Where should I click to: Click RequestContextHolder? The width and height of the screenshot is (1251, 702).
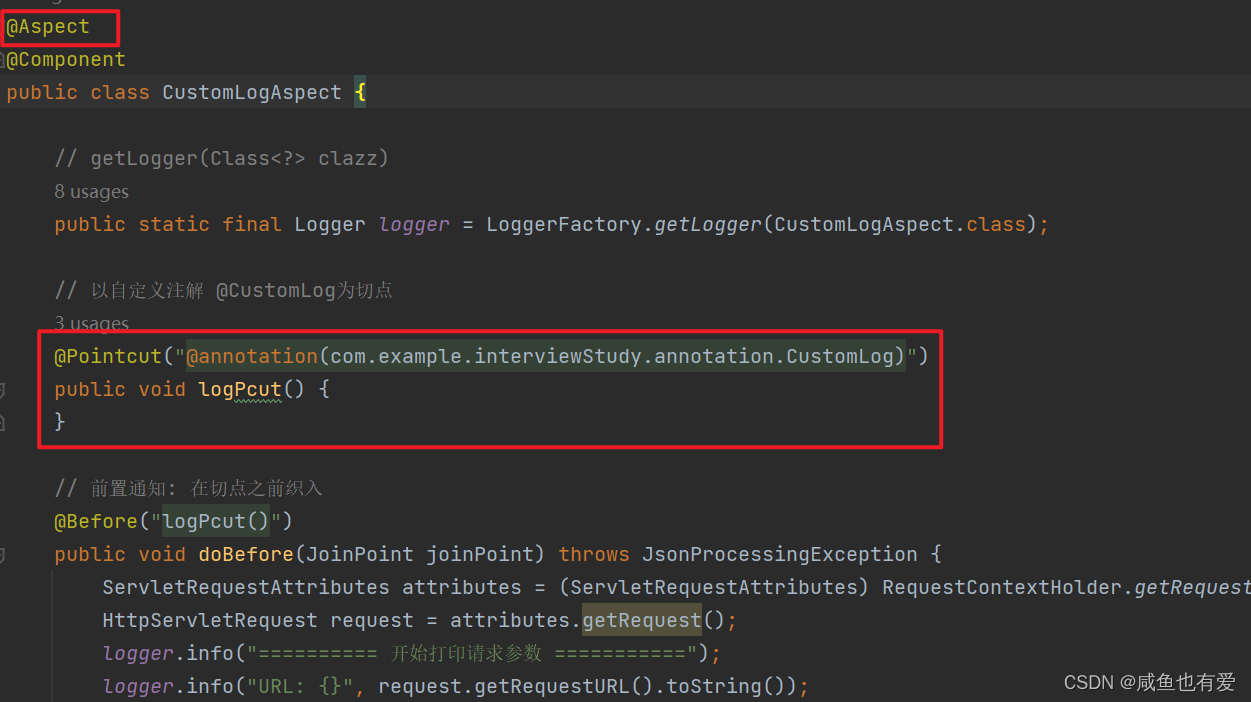tap(1002, 587)
